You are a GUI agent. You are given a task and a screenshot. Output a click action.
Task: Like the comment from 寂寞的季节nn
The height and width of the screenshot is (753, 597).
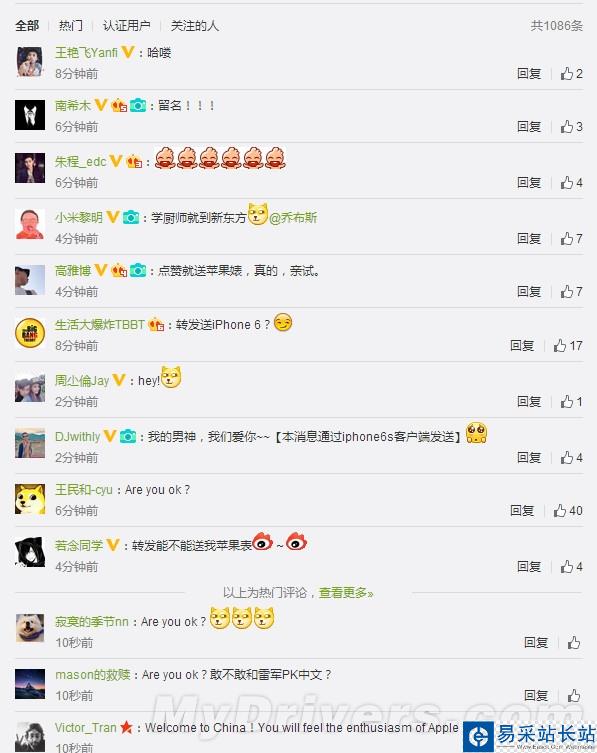[x=574, y=643]
